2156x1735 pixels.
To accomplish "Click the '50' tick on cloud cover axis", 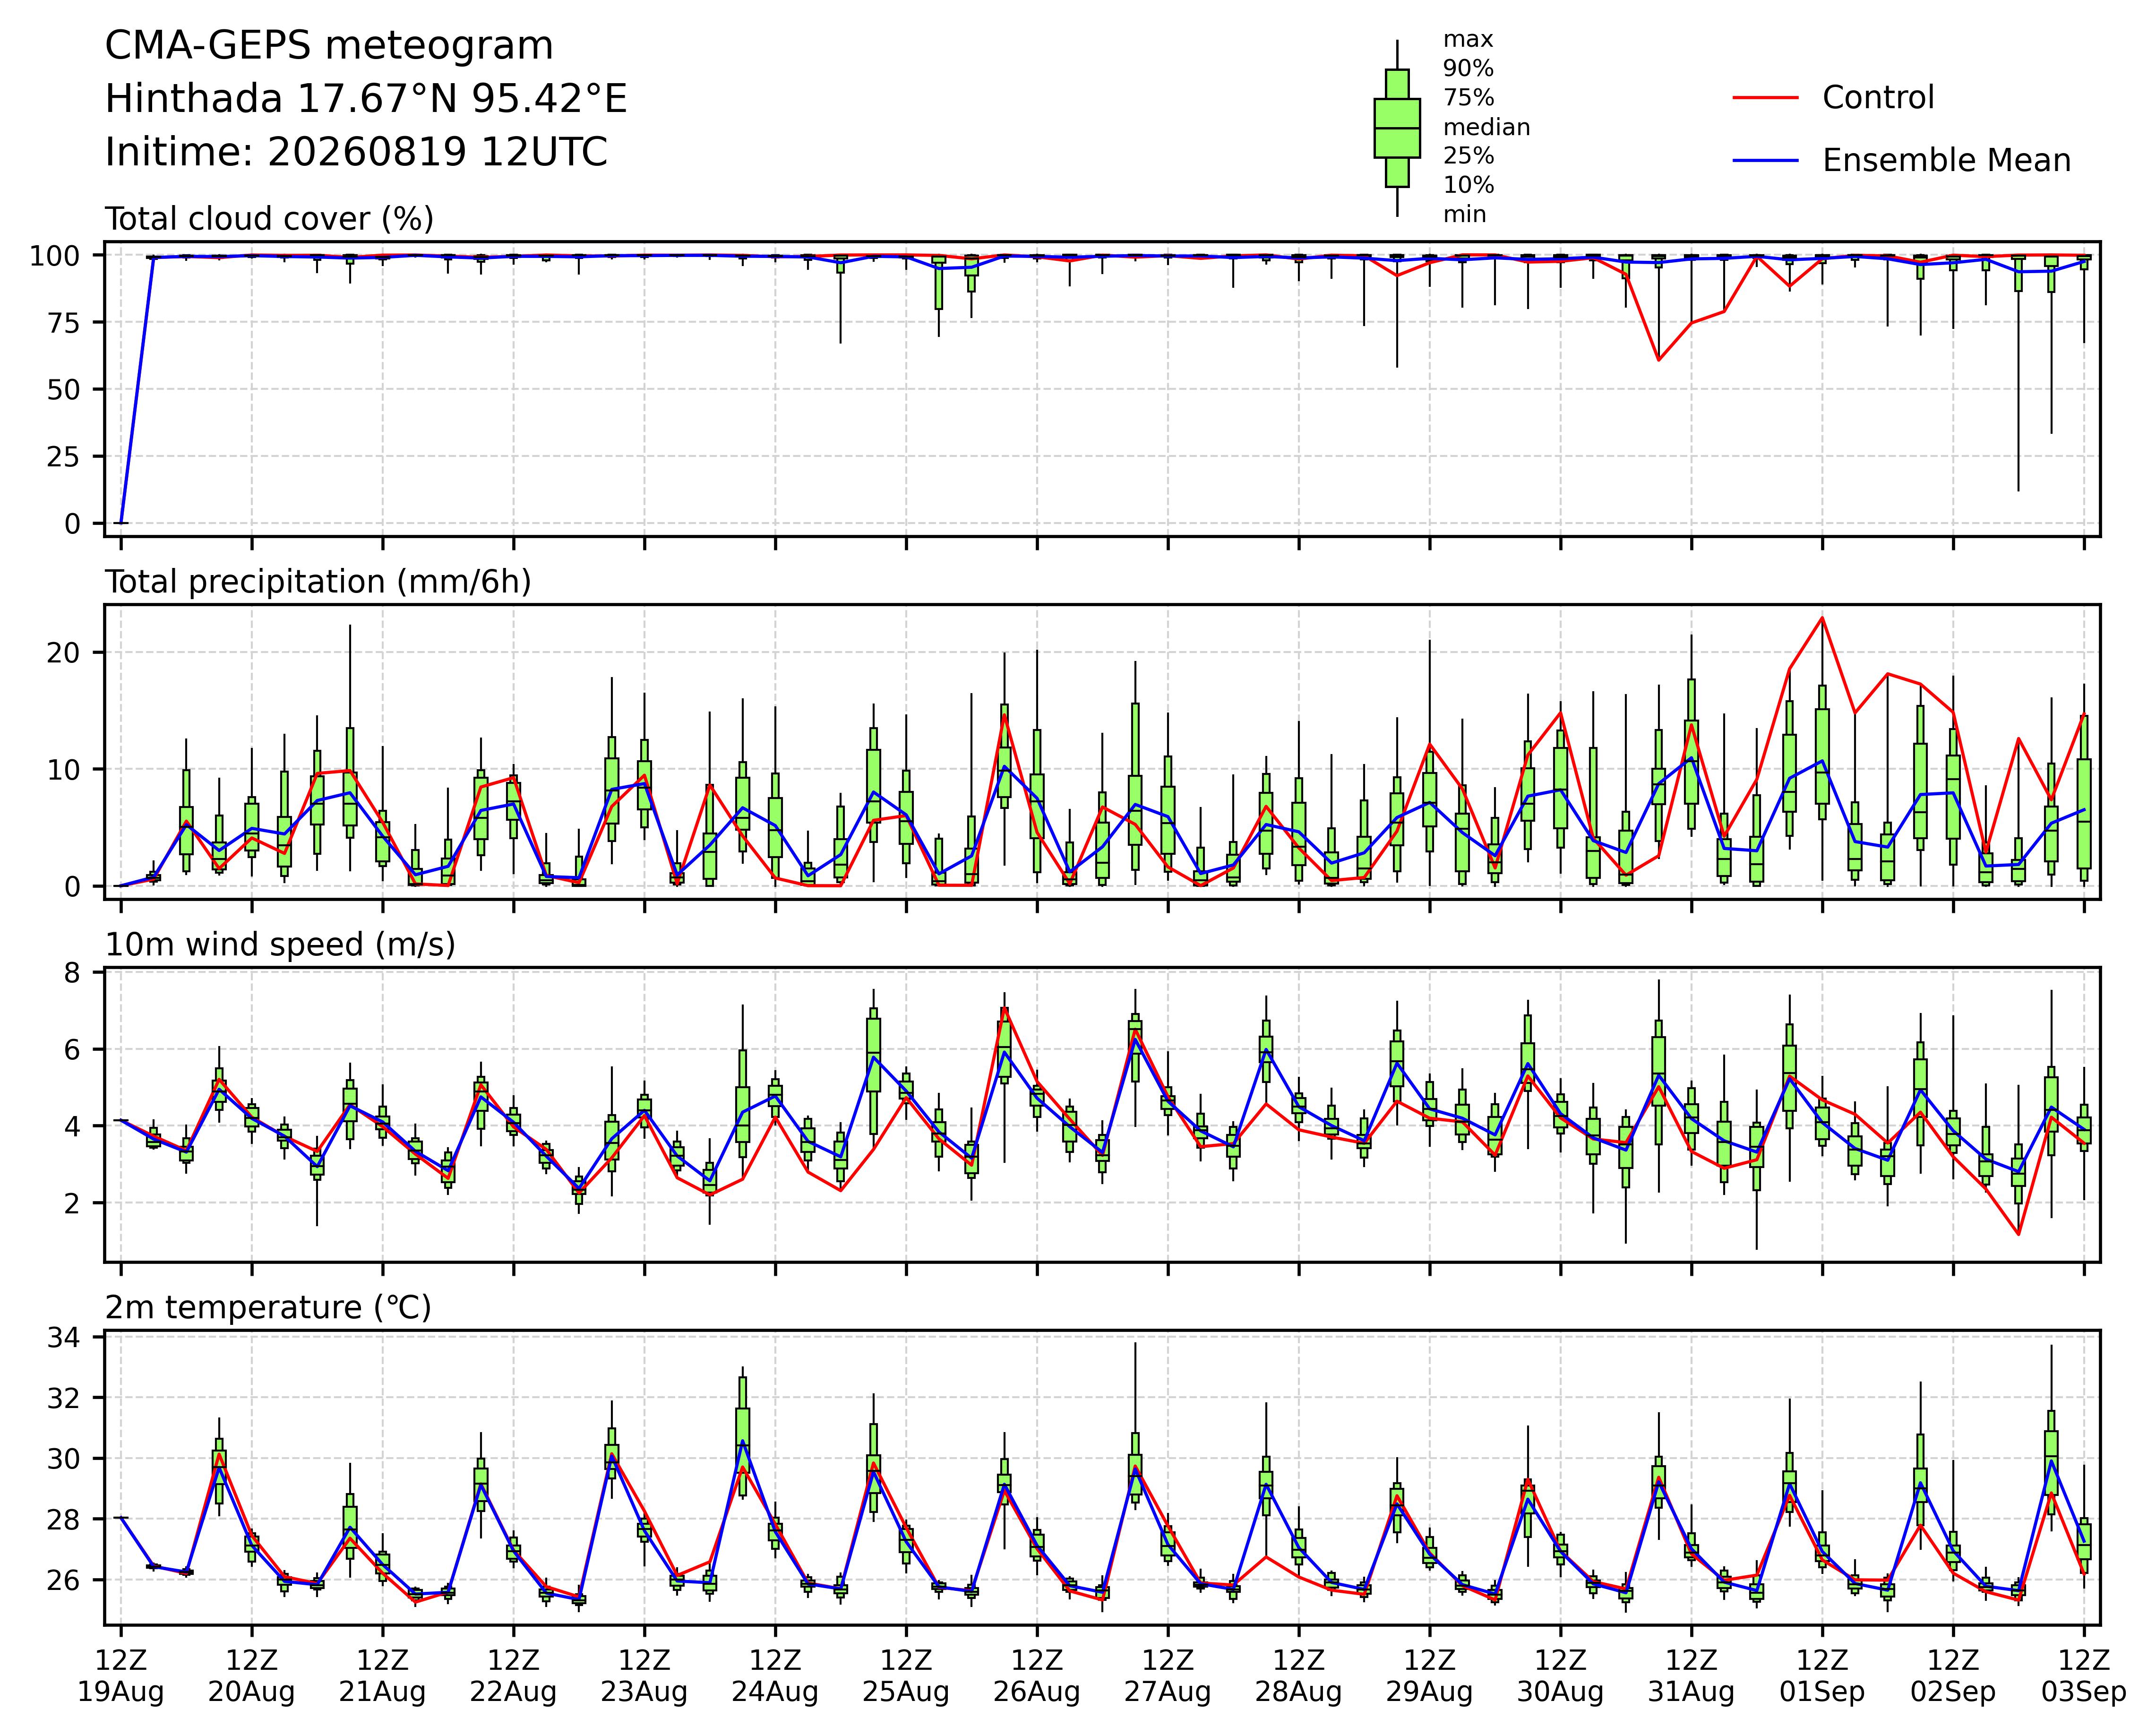I will pyautogui.click(x=64, y=390).
